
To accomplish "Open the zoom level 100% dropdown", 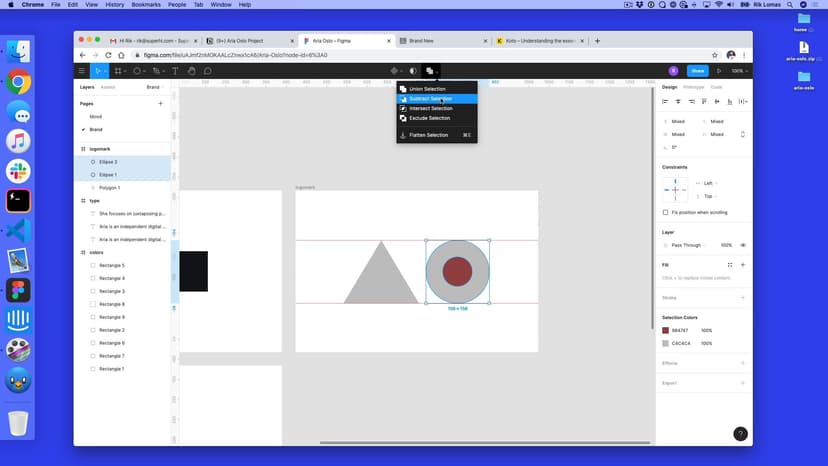I will pyautogui.click(x=738, y=71).
